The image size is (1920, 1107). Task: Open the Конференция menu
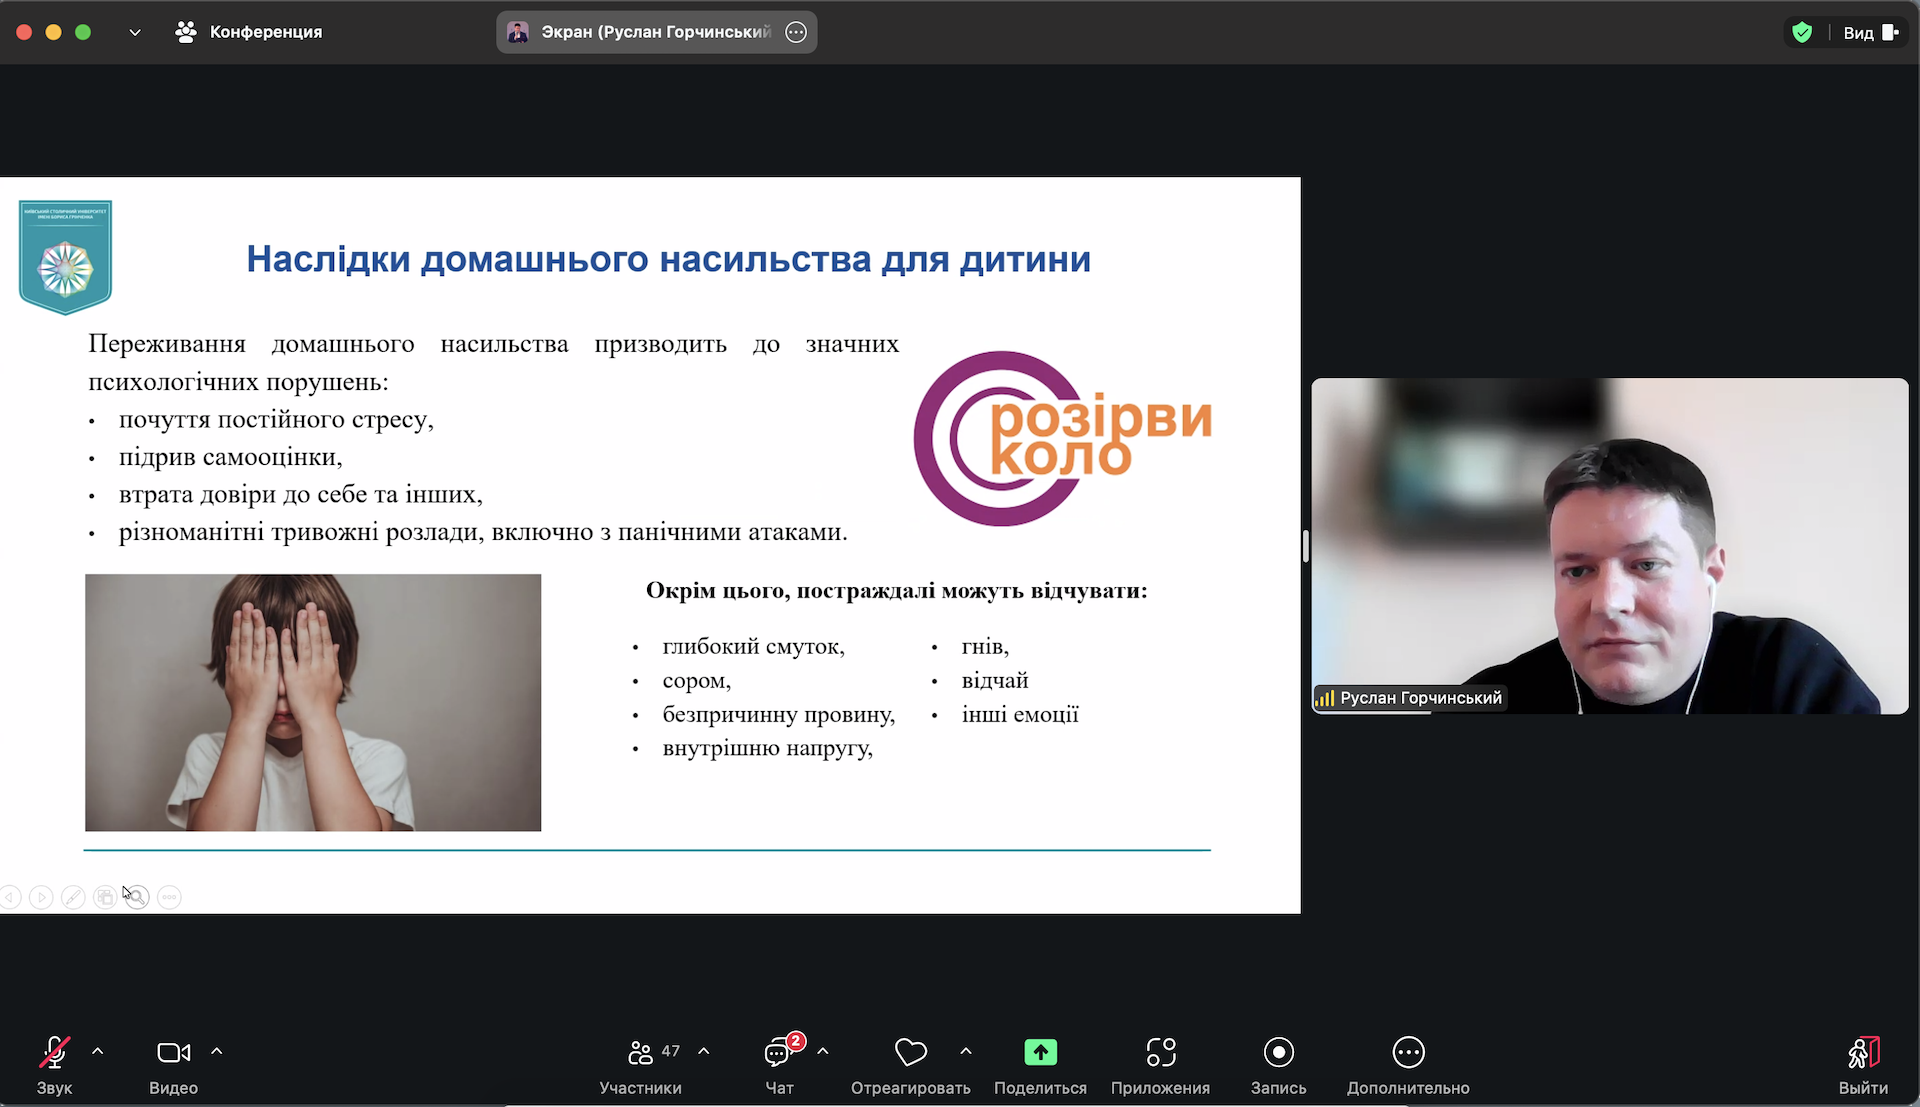(250, 32)
